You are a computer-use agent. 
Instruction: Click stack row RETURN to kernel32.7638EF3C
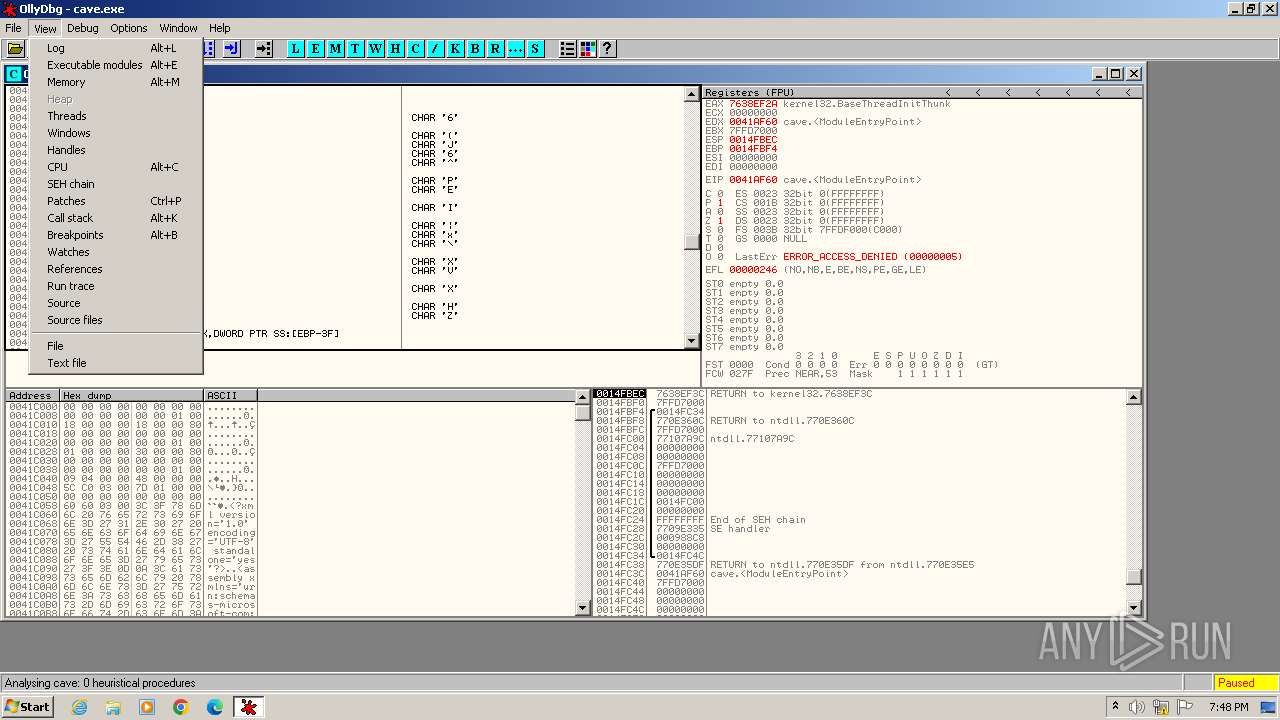click(x=791, y=394)
